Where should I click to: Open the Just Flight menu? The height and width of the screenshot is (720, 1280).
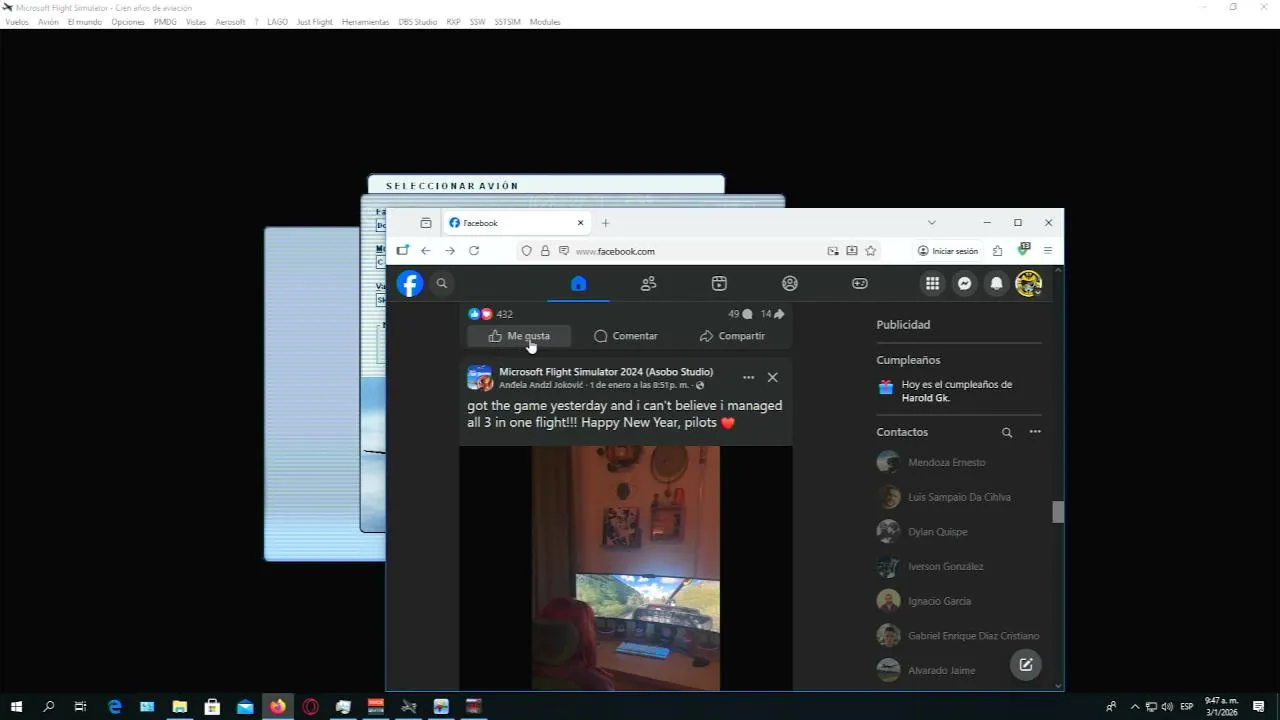point(315,22)
